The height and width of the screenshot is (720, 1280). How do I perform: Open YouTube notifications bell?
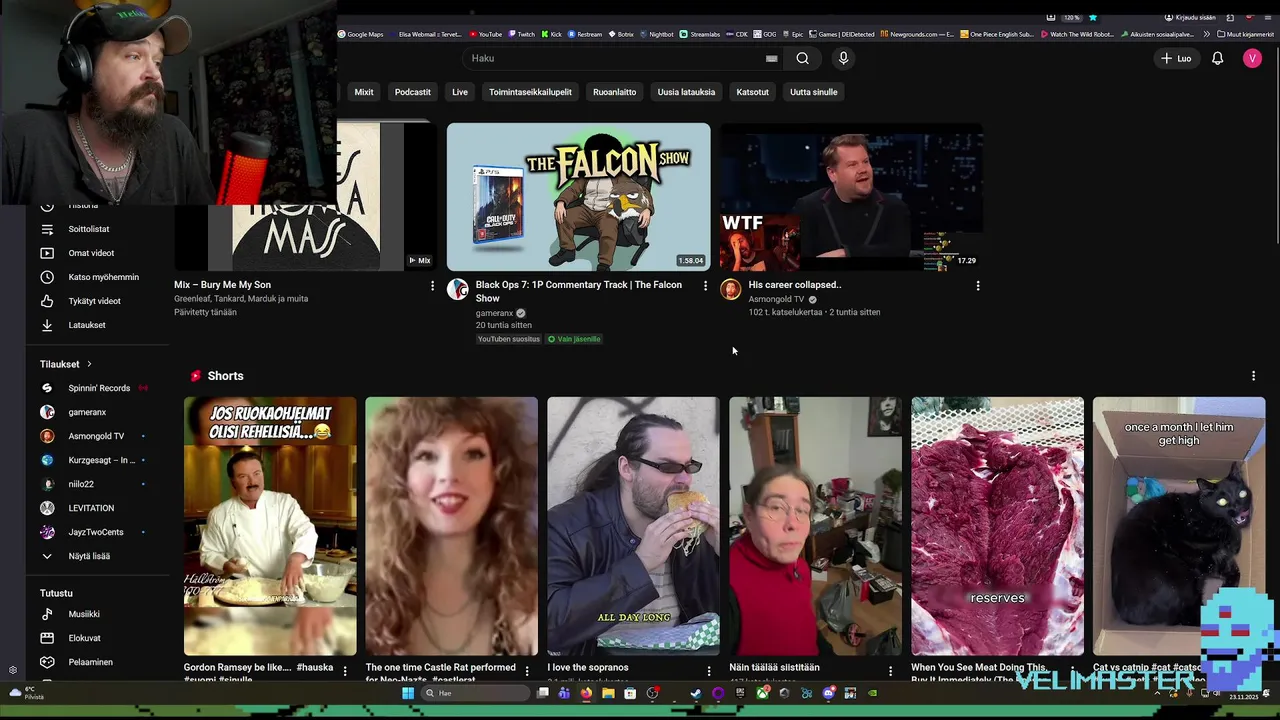coord(1217,58)
